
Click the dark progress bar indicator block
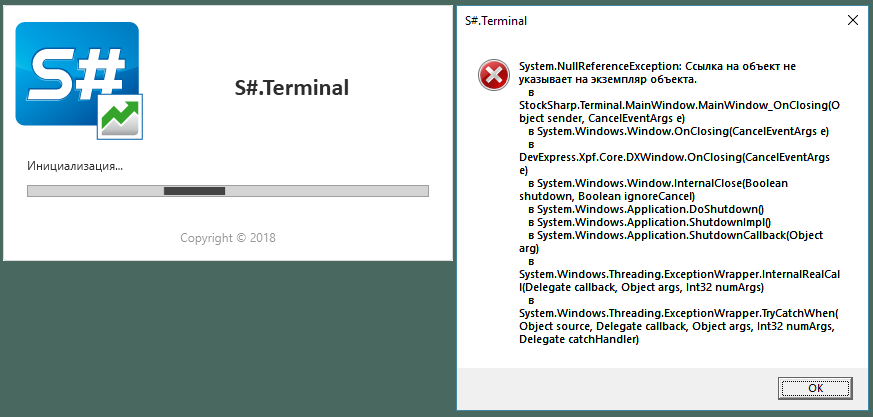194,191
